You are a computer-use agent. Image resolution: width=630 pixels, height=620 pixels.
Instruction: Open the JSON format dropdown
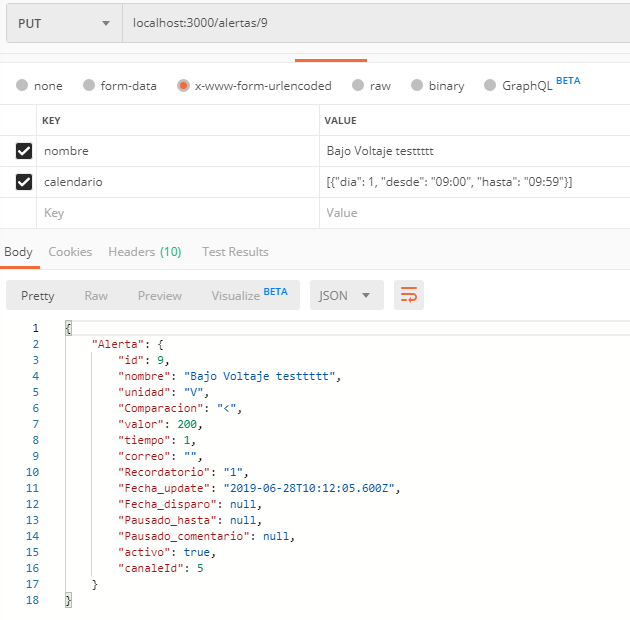click(345, 295)
